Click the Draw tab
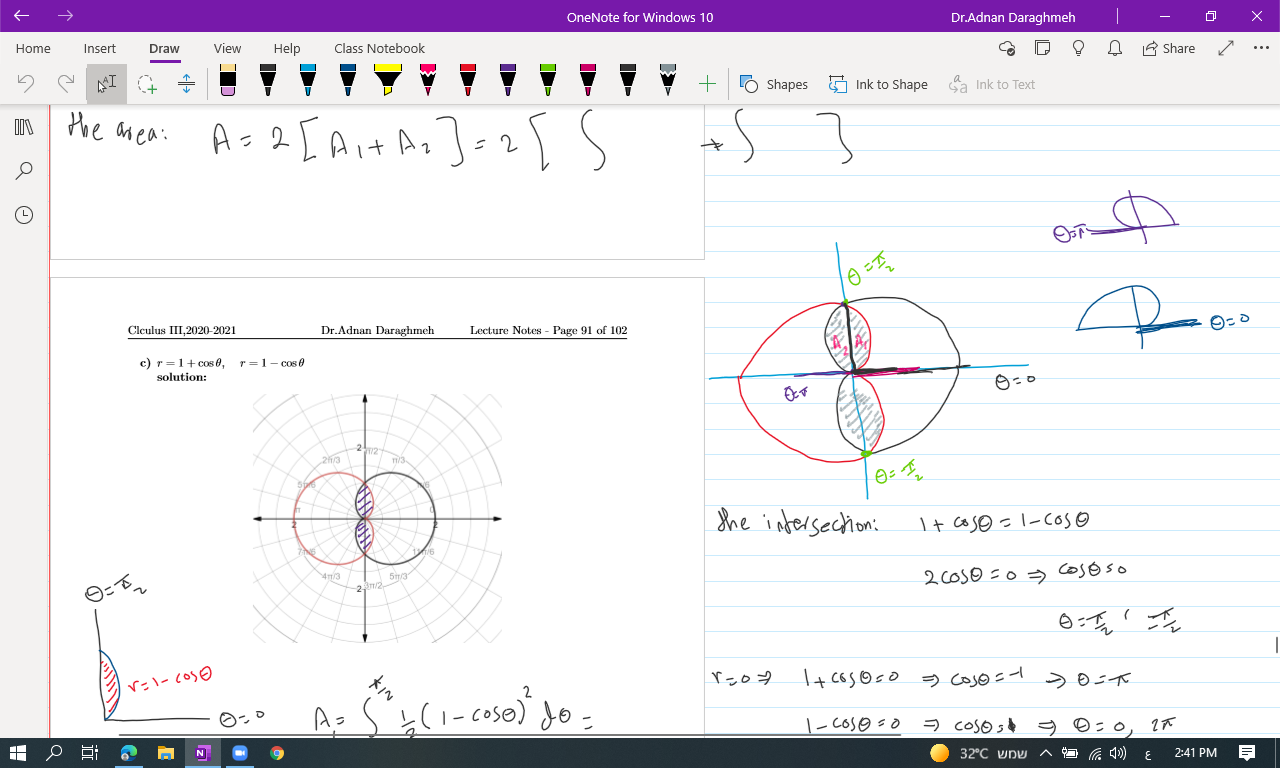 [164, 48]
